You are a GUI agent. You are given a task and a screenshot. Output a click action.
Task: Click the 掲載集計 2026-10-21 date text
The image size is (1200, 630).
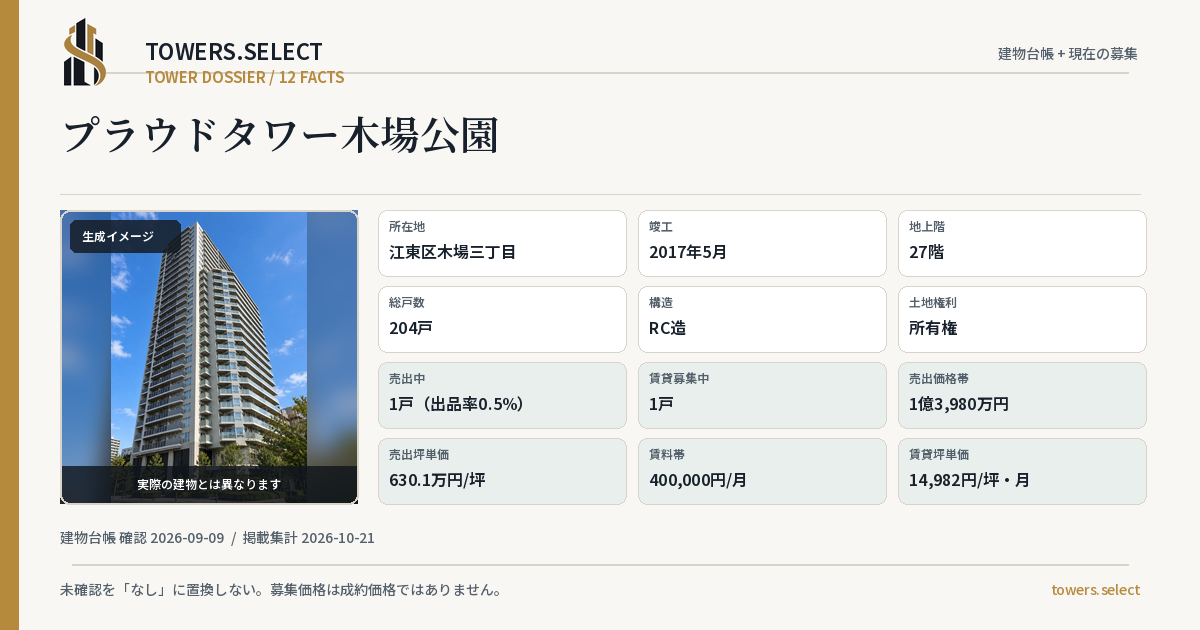(309, 538)
